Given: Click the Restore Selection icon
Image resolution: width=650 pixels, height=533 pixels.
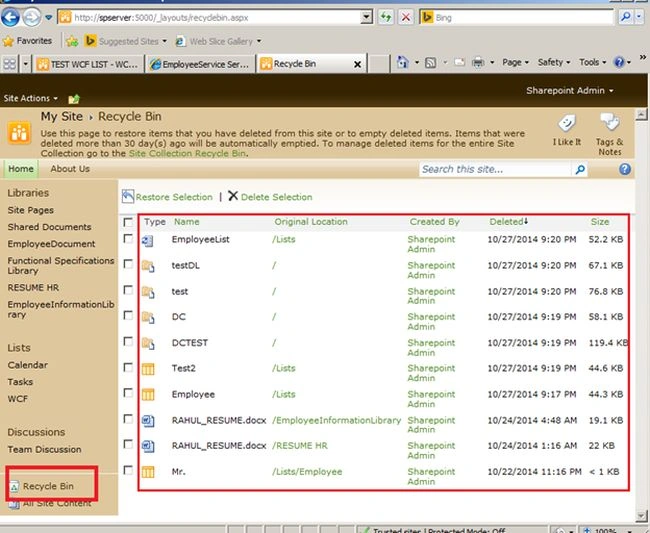Looking at the screenshot, I should [x=128, y=196].
